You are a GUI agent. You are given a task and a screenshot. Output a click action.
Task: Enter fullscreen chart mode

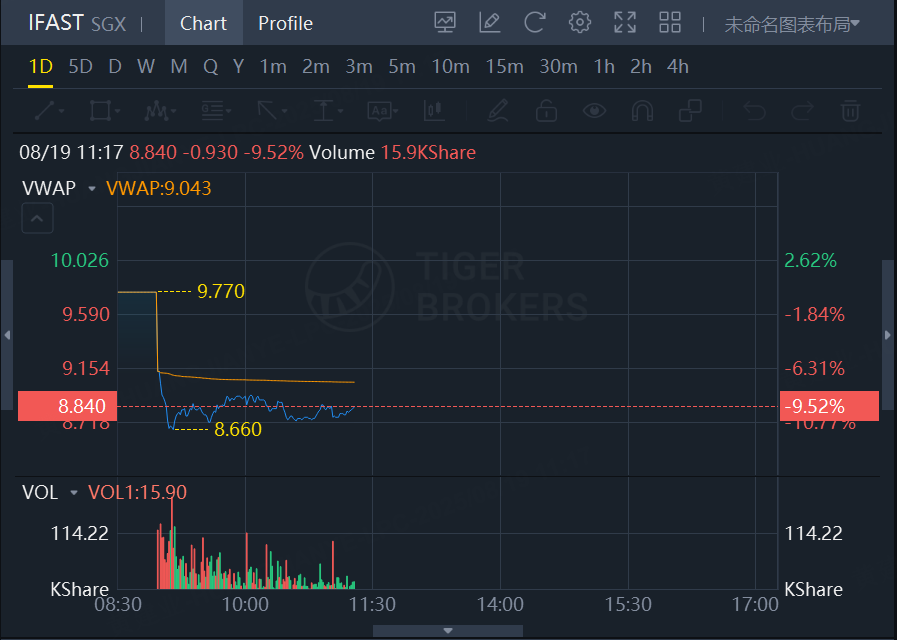[625, 22]
